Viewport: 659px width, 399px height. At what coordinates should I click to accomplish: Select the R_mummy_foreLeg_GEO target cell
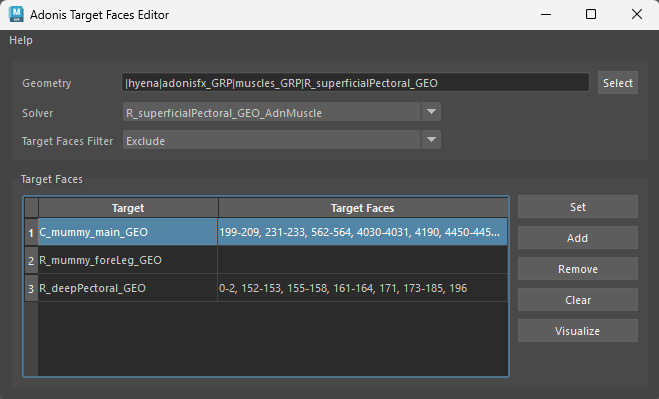(128, 260)
